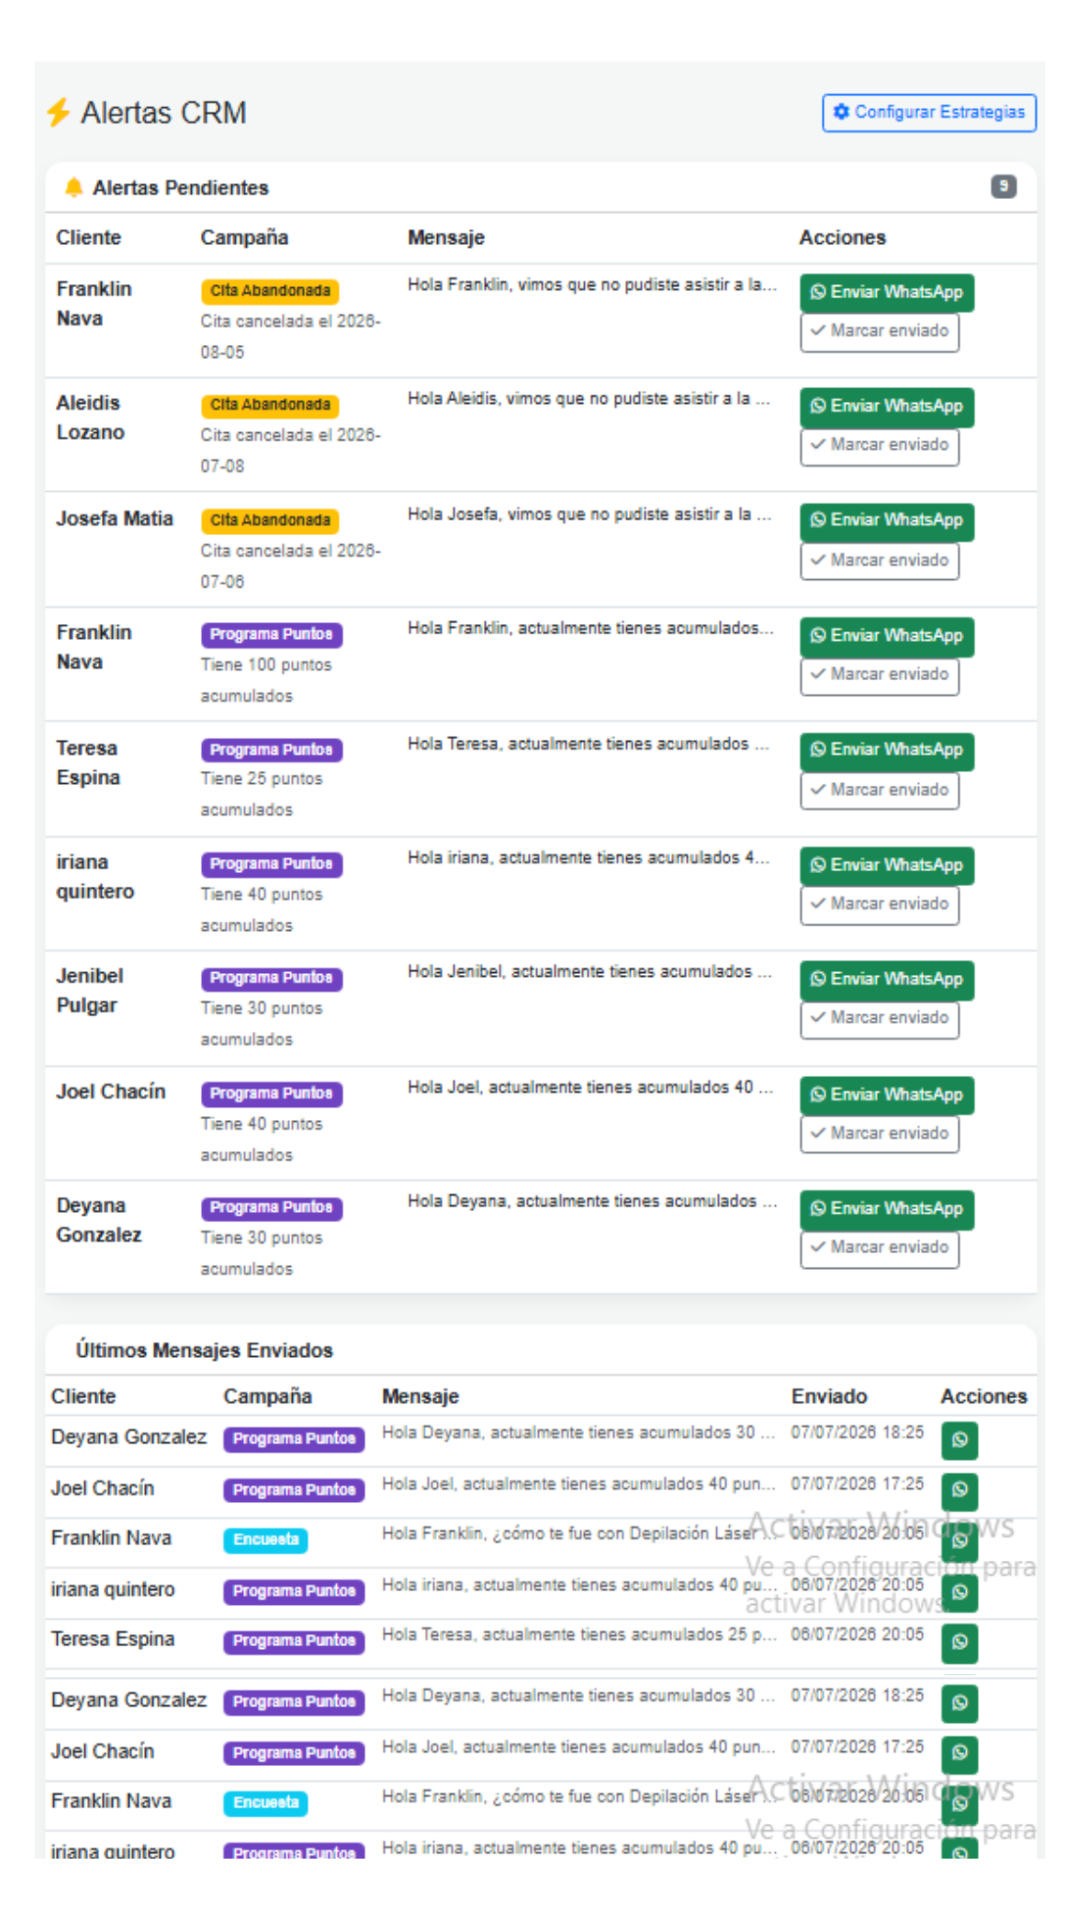The image size is (1080, 1920).
Task: Open Configurar Estrategias
Action: (x=929, y=112)
